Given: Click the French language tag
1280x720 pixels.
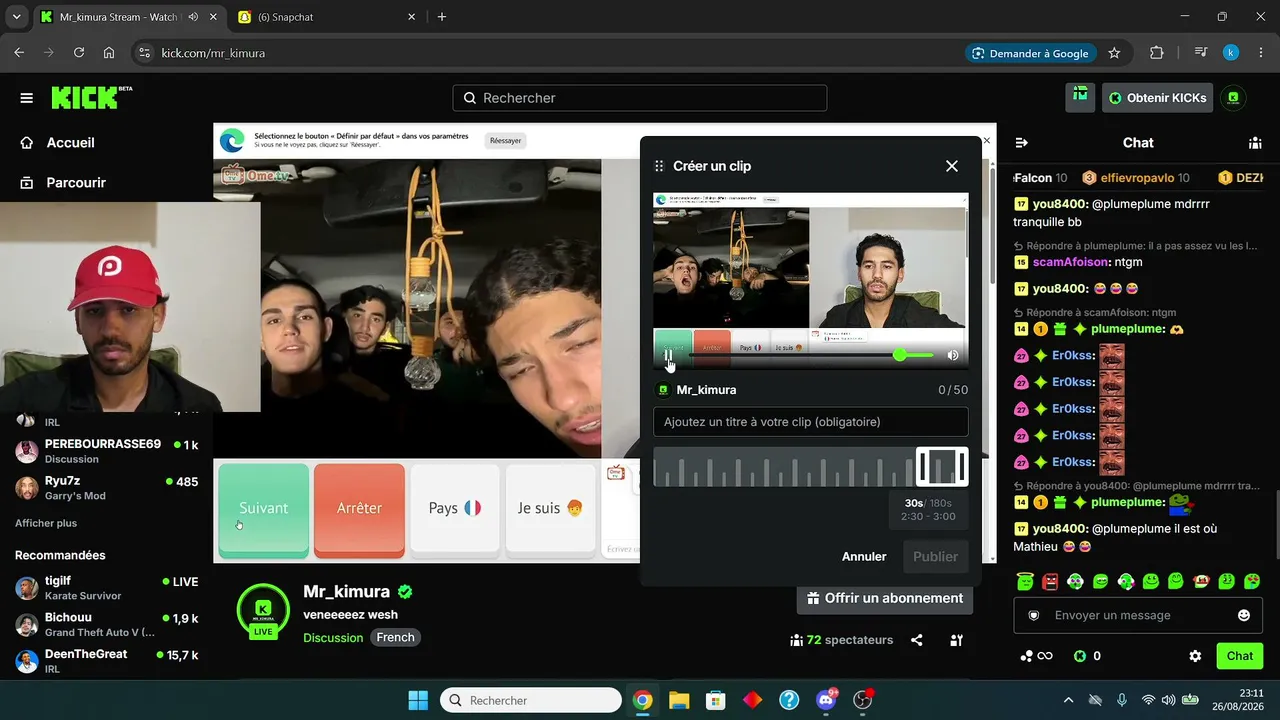Looking at the screenshot, I should click(x=396, y=638).
